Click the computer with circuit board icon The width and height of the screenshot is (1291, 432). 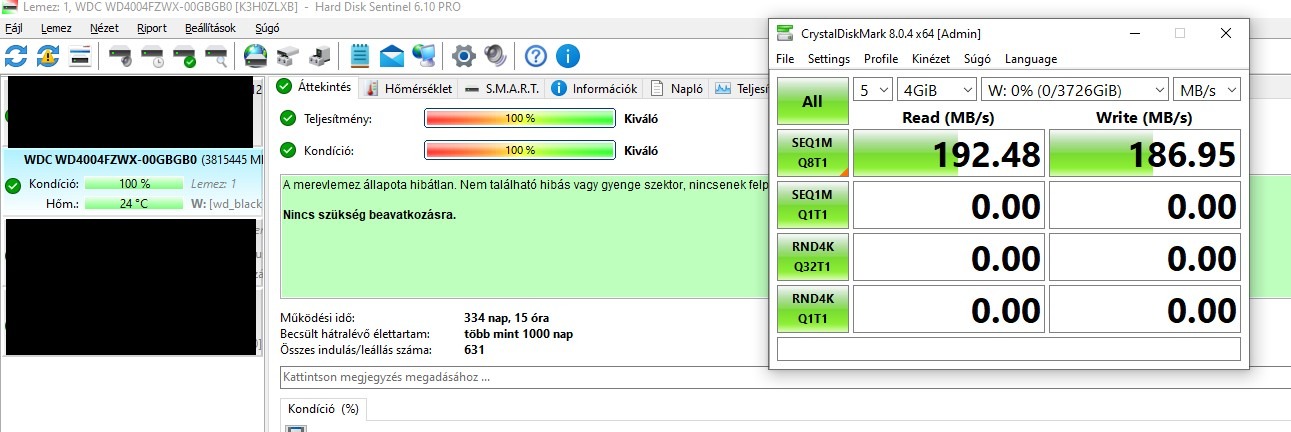(x=321, y=55)
